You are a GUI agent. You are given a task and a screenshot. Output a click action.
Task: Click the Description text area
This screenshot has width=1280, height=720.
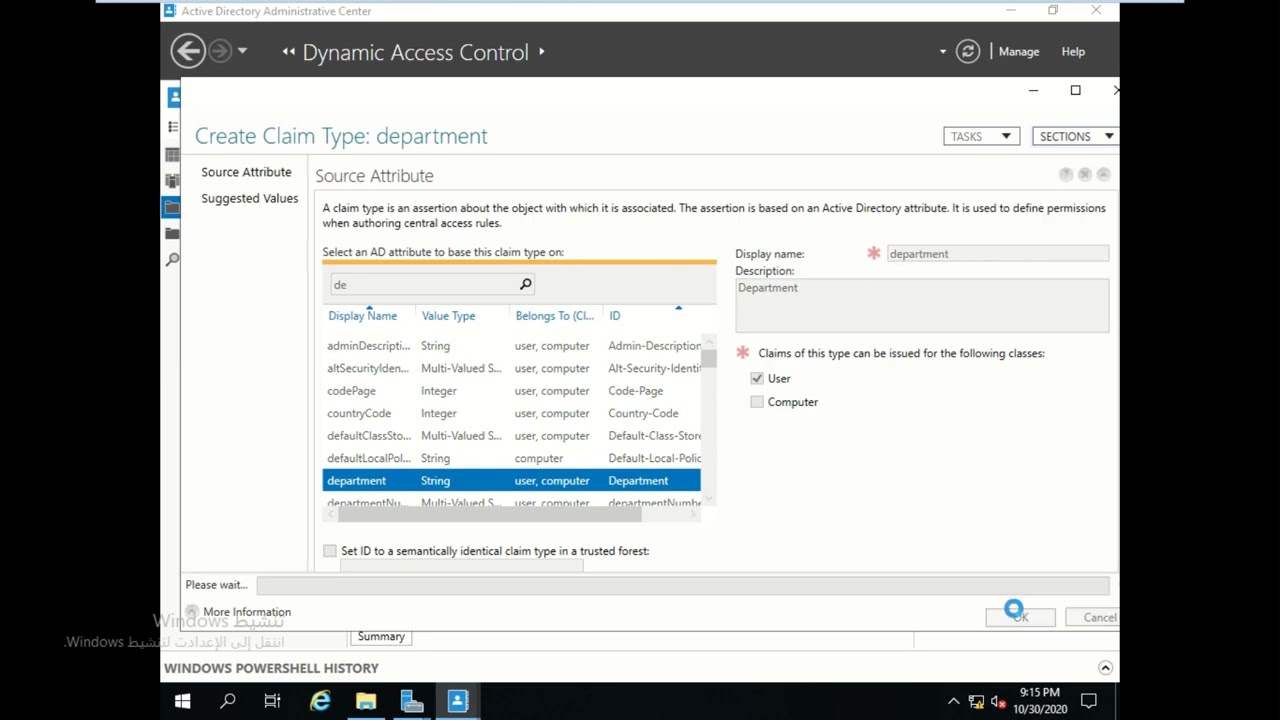[x=922, y=305]
